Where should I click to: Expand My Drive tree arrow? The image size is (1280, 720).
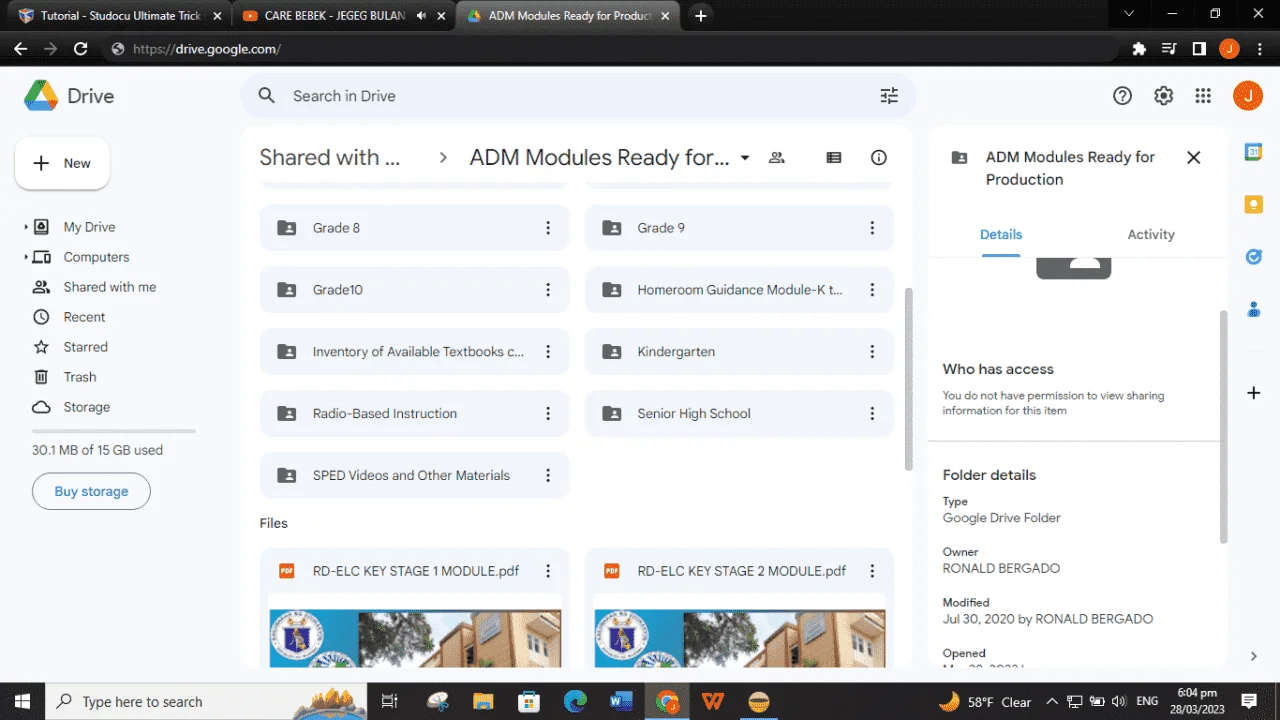pos(26,227)
